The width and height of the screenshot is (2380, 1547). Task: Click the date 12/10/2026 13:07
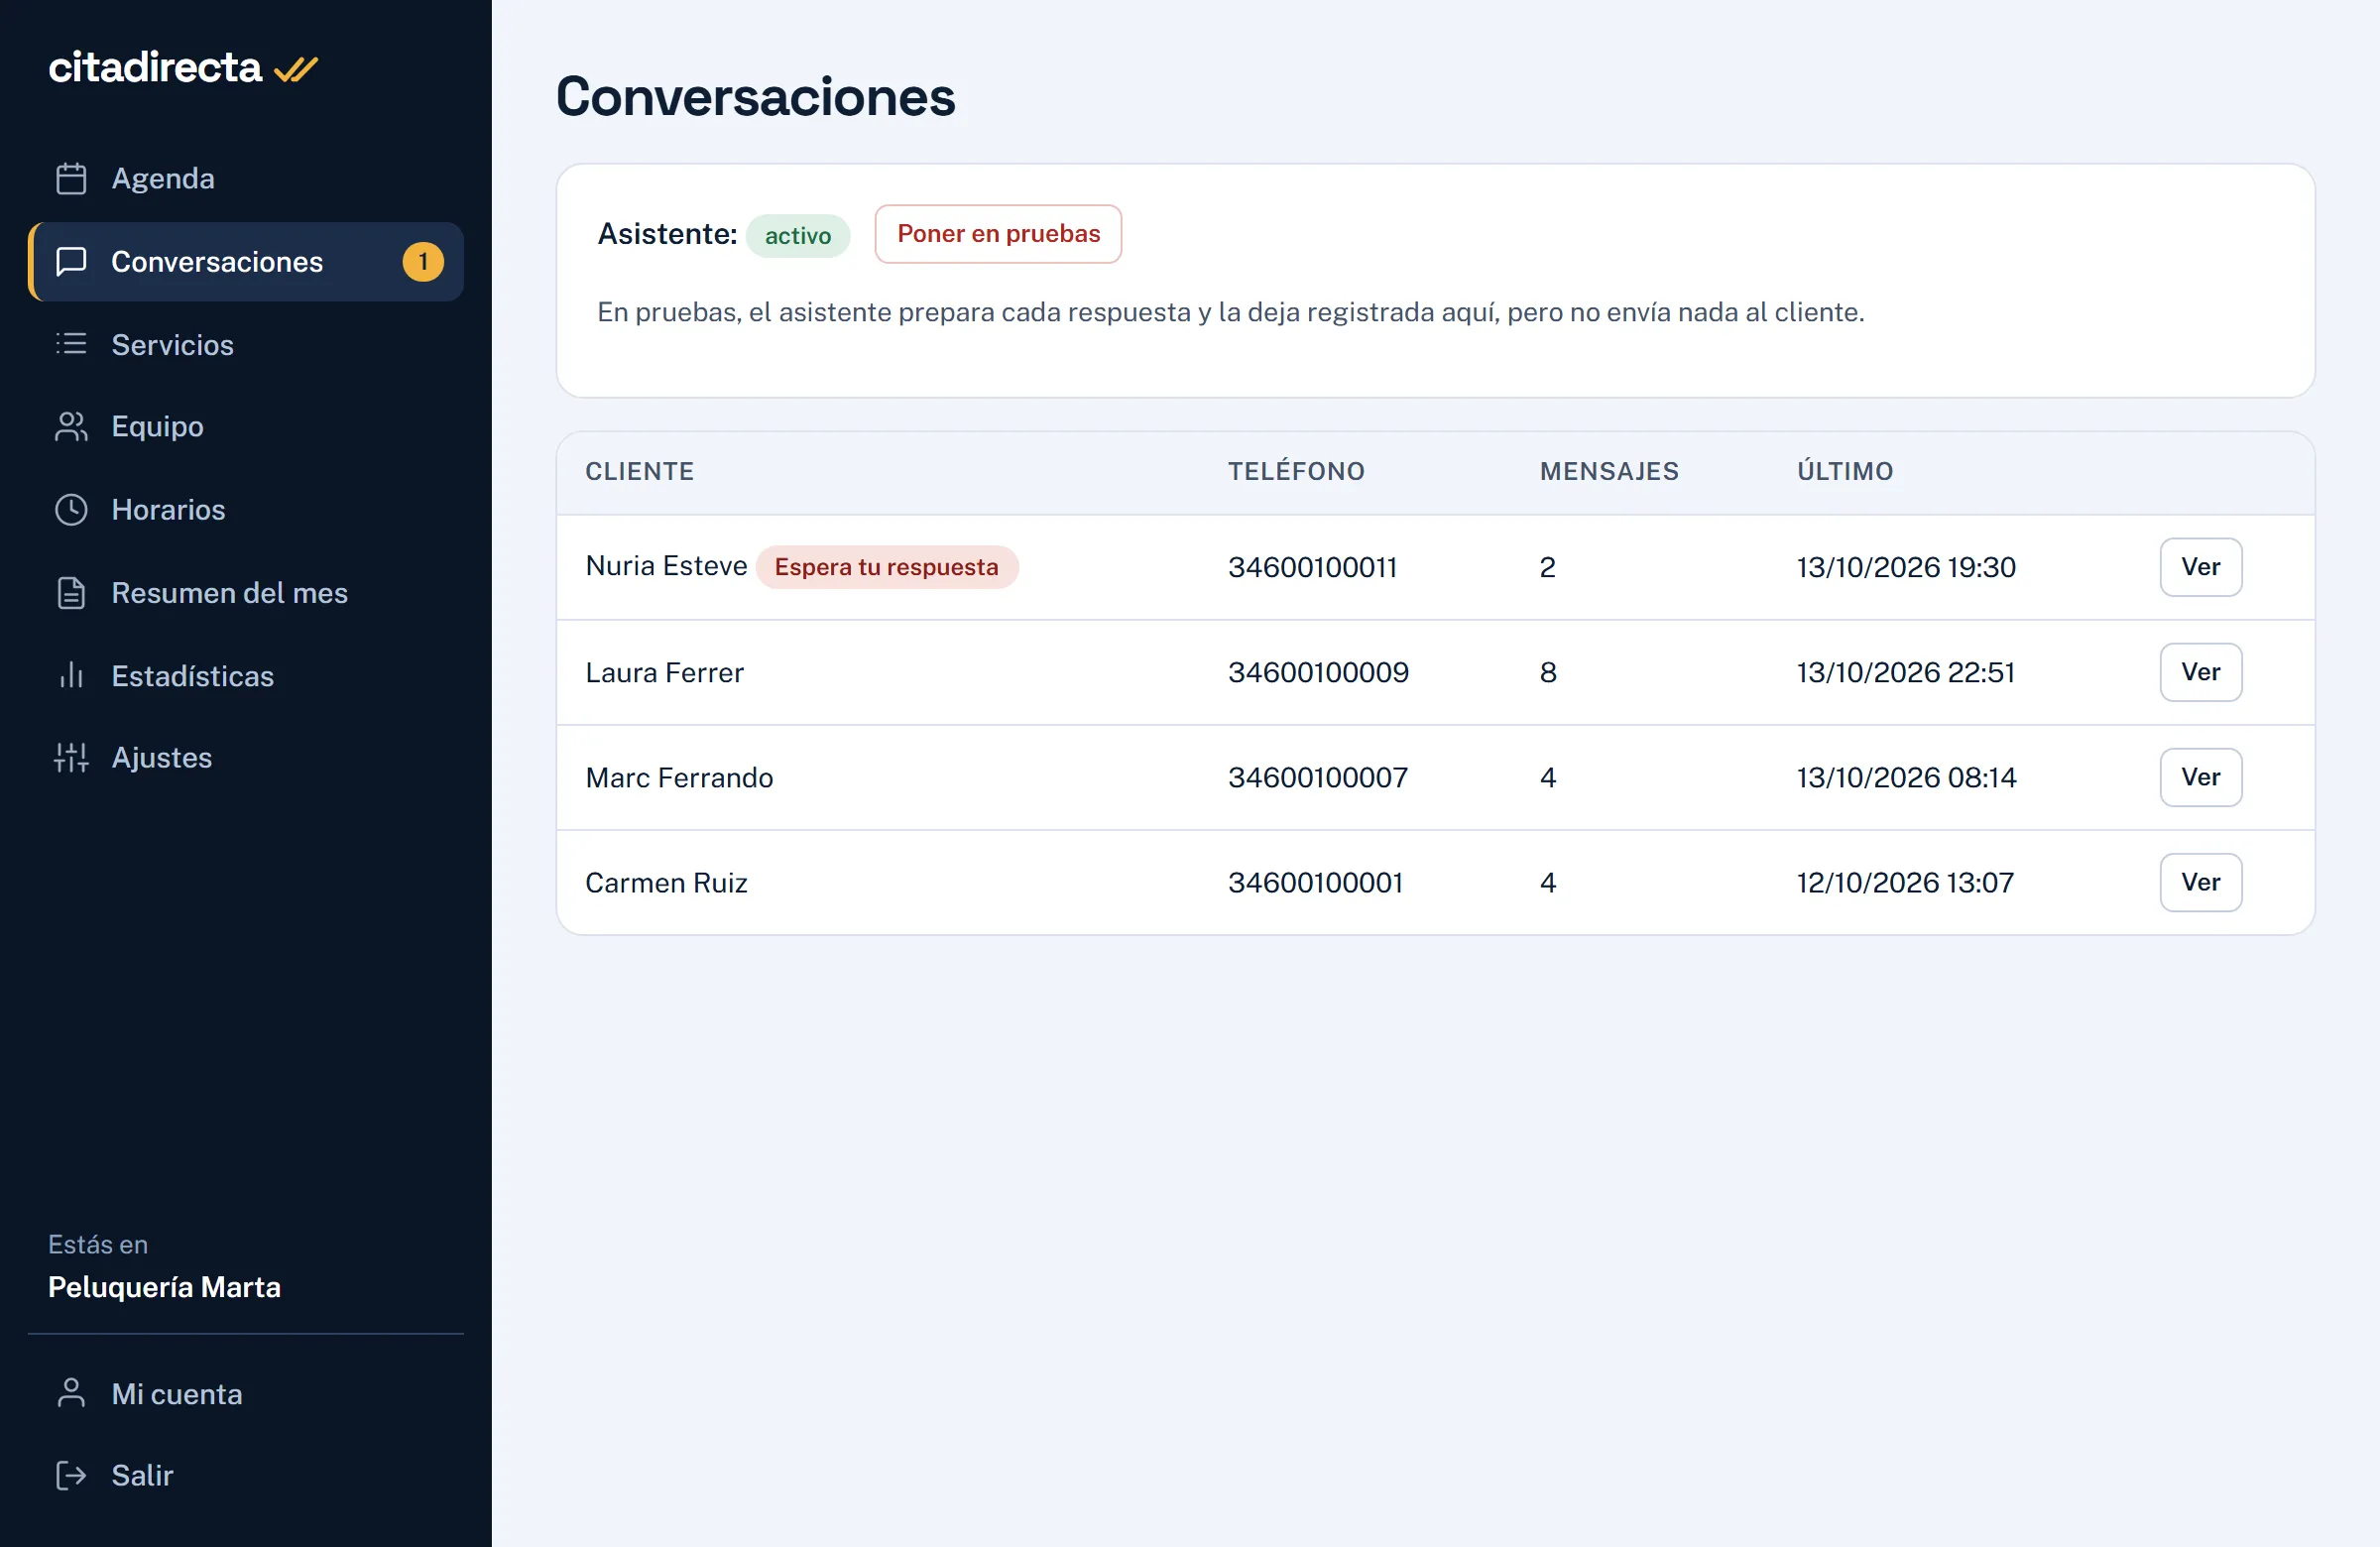pos(1905,882)
